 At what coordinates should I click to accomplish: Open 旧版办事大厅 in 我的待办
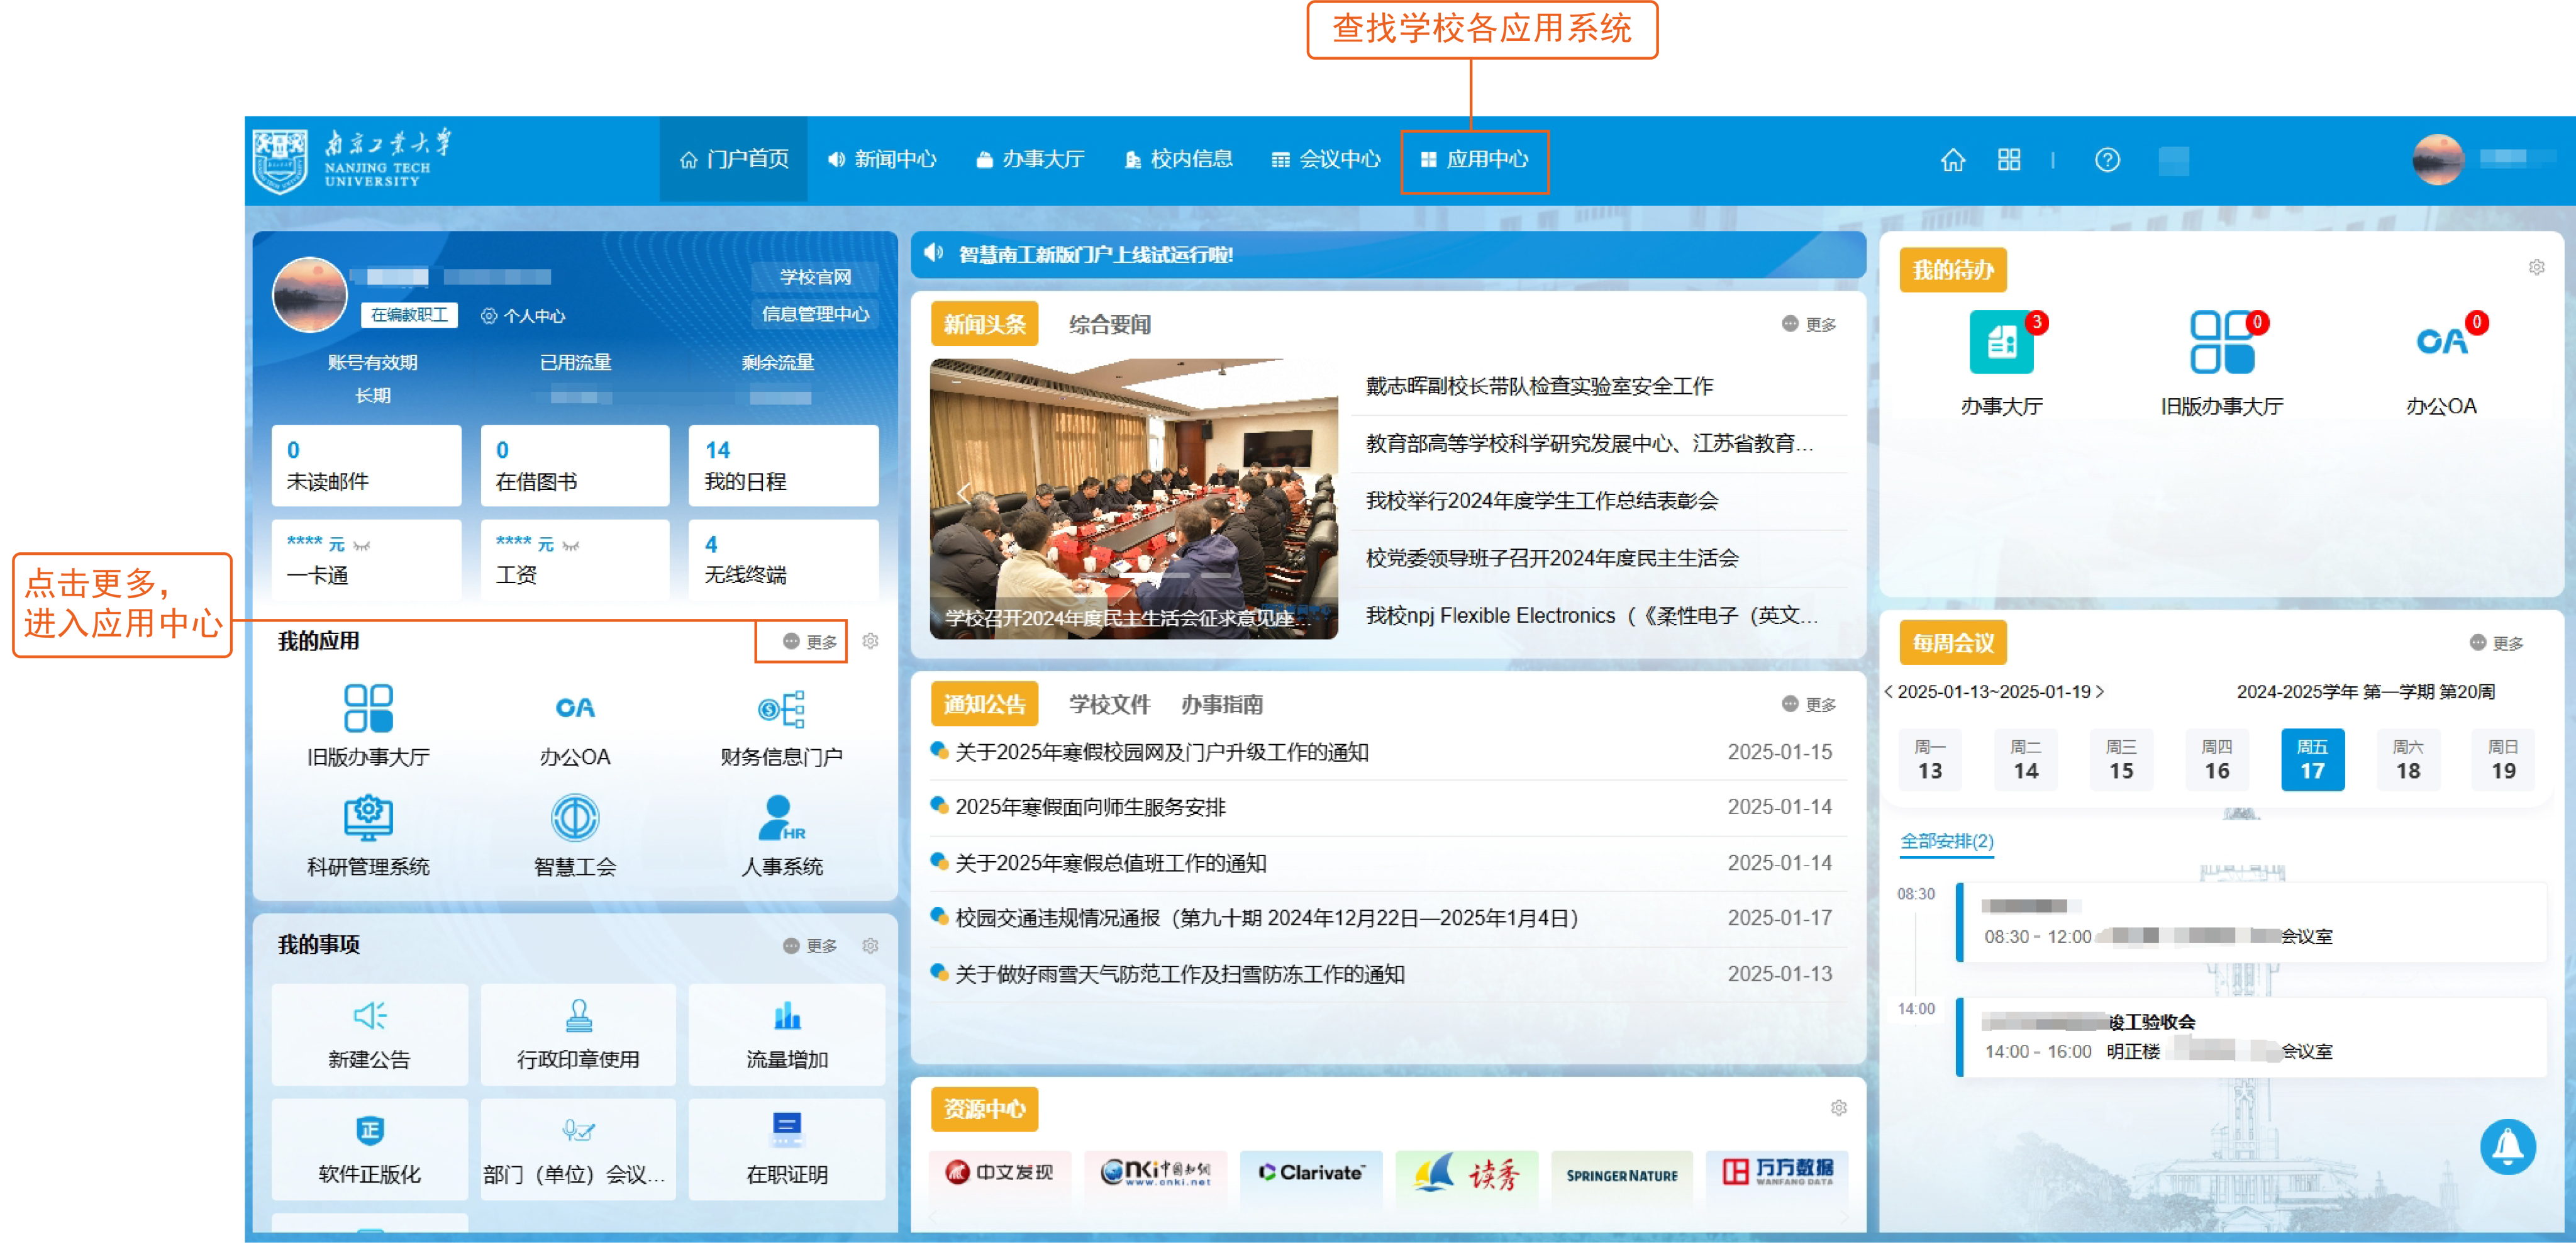click(2221, 363)
